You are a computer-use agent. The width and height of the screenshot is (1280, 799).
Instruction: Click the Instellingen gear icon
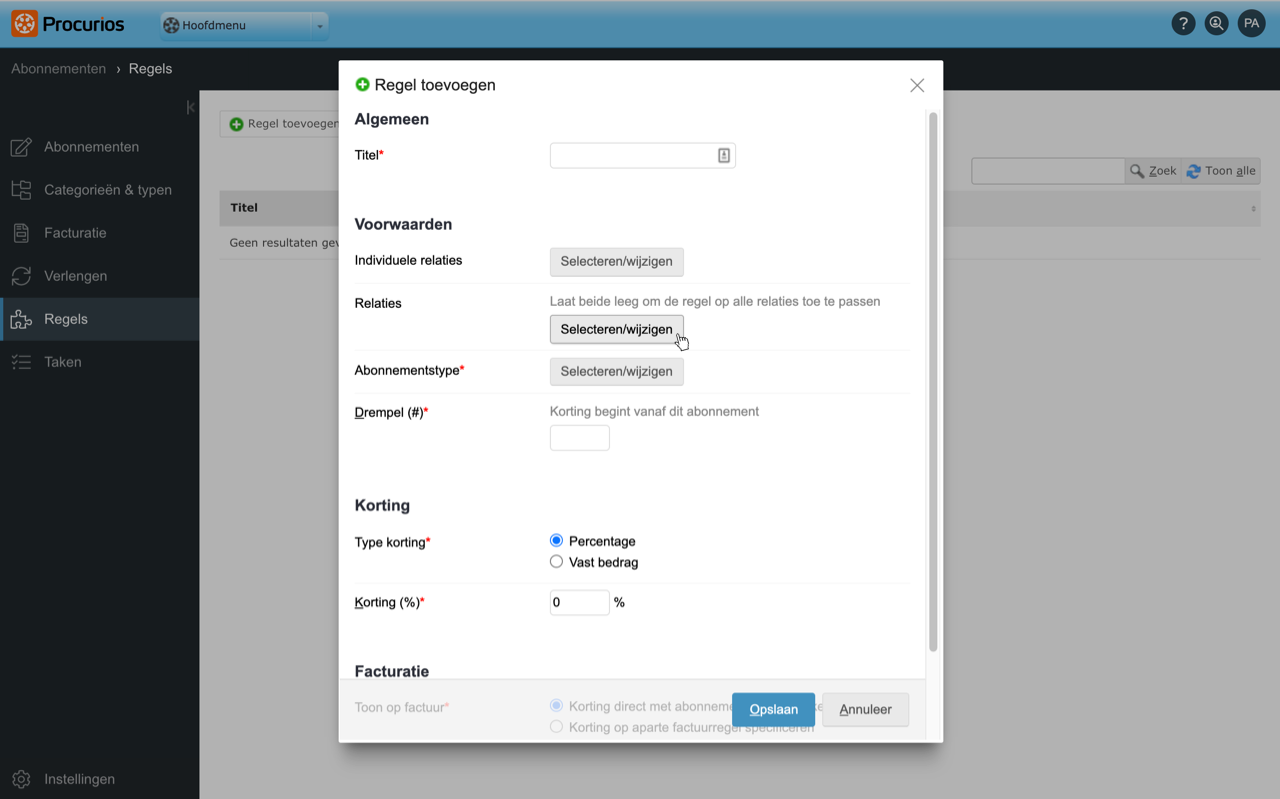coord(21,779)
